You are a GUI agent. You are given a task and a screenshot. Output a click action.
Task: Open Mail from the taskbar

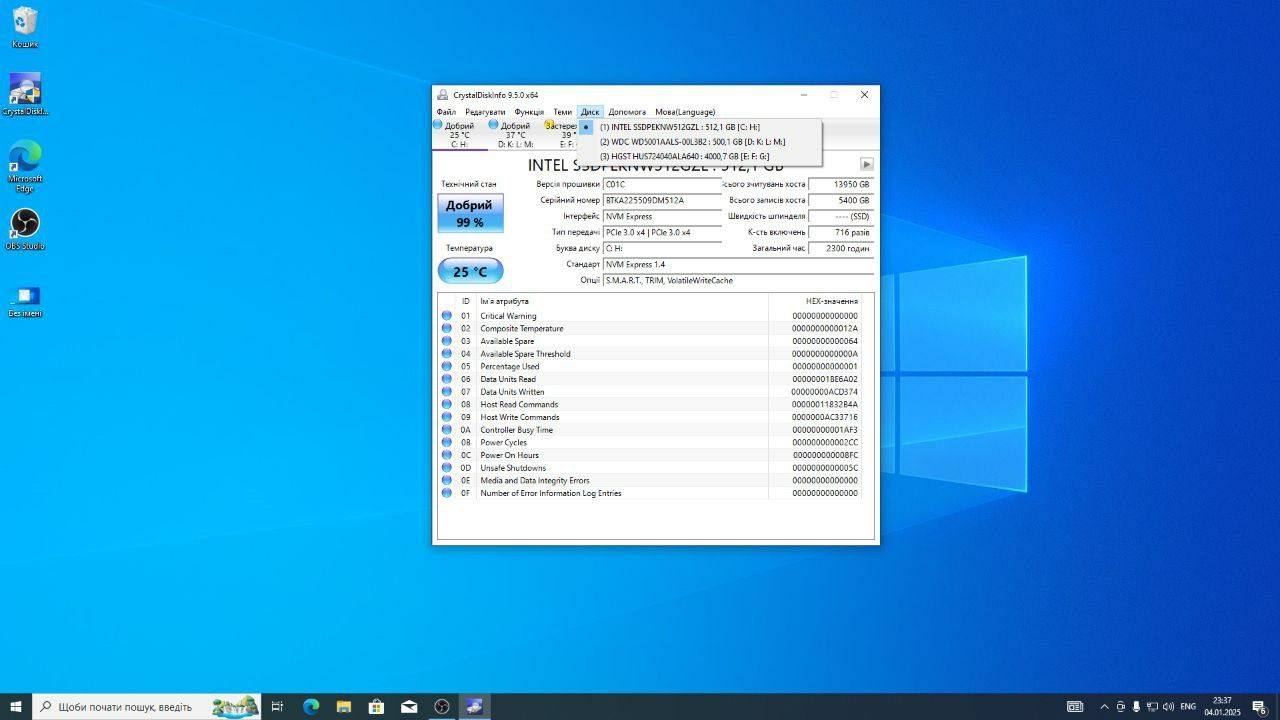[409, 706]
